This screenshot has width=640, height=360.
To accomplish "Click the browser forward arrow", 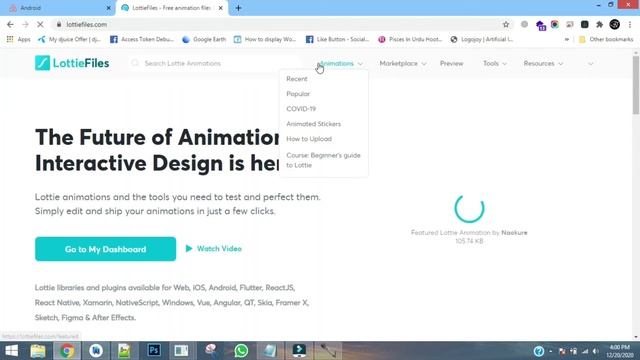I will click(x=25, y=24).
